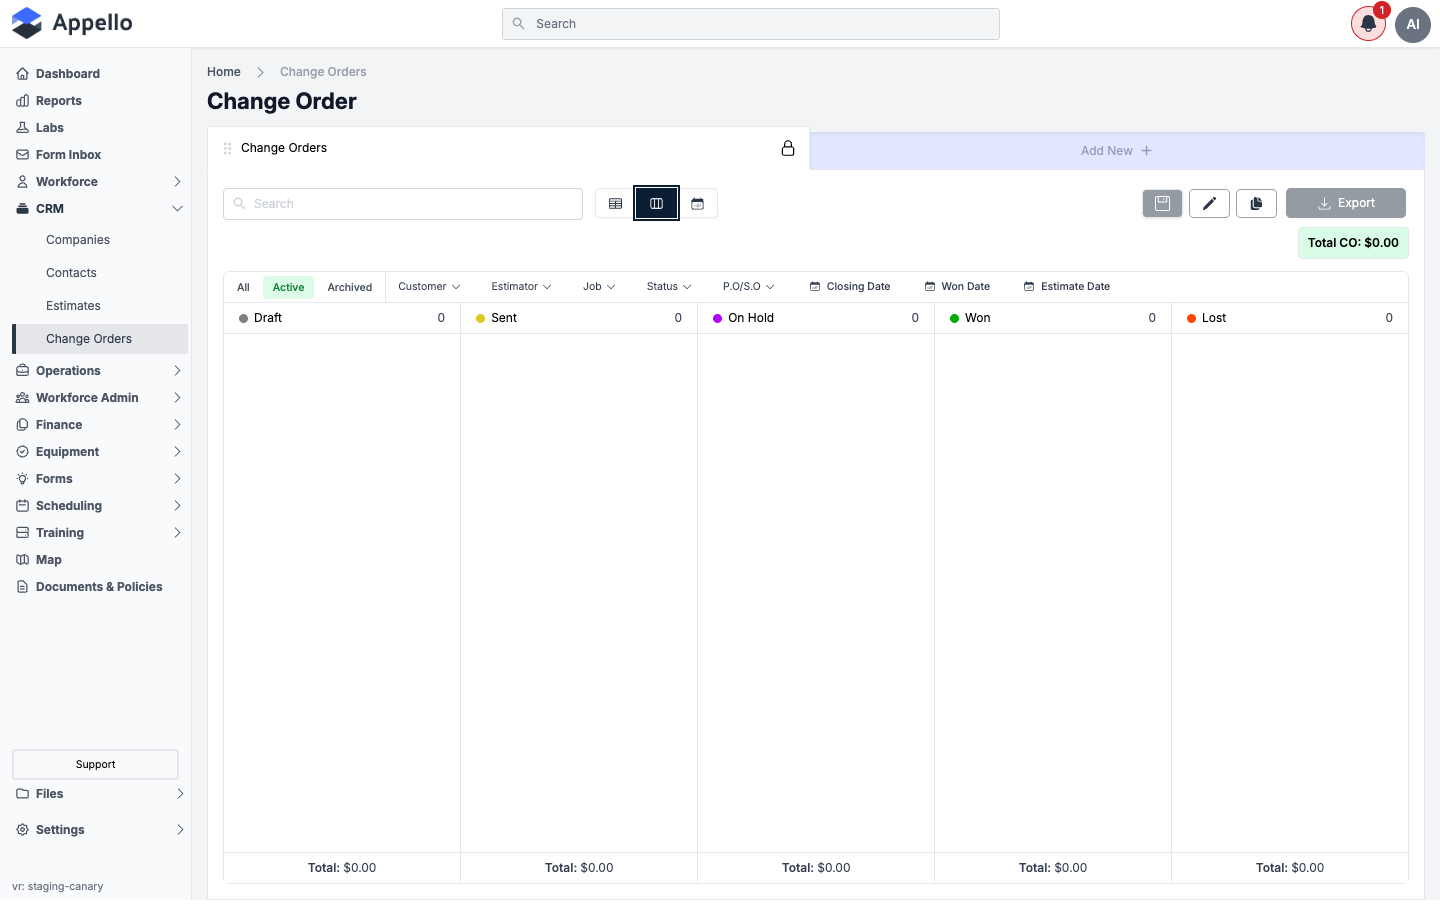Open the notifications bell
This screenshot has height=918, width=1440.
(1368, 24)
